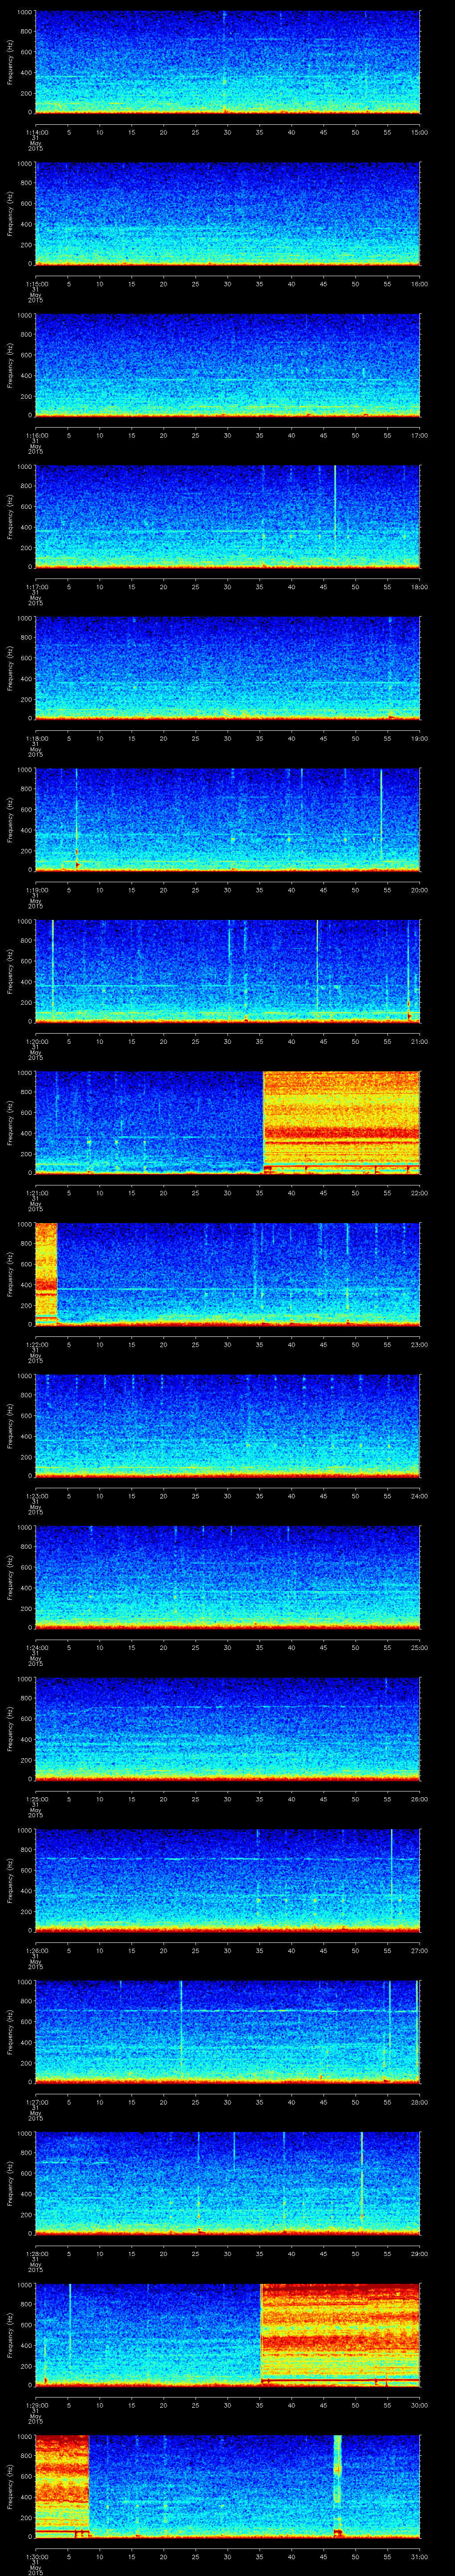
Task: Click the 18:00 end time label
Action: (419, 587)
